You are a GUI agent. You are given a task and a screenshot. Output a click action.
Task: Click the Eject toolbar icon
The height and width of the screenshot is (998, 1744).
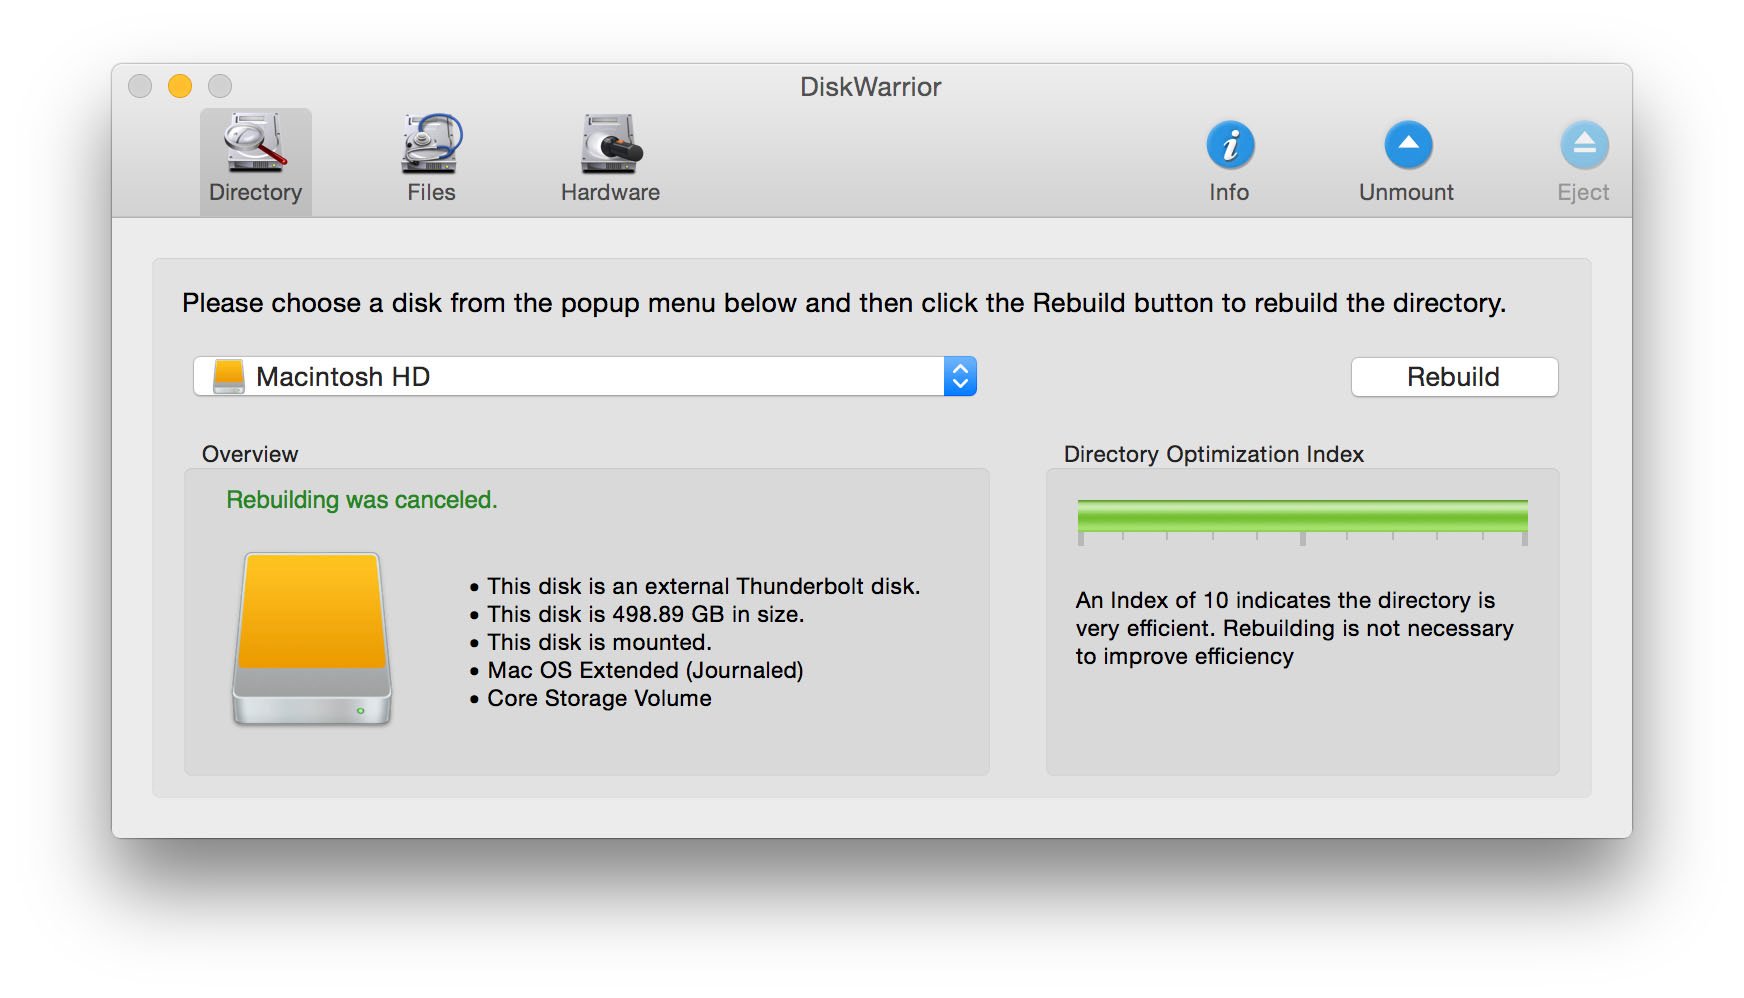(x=1584, y=145)
